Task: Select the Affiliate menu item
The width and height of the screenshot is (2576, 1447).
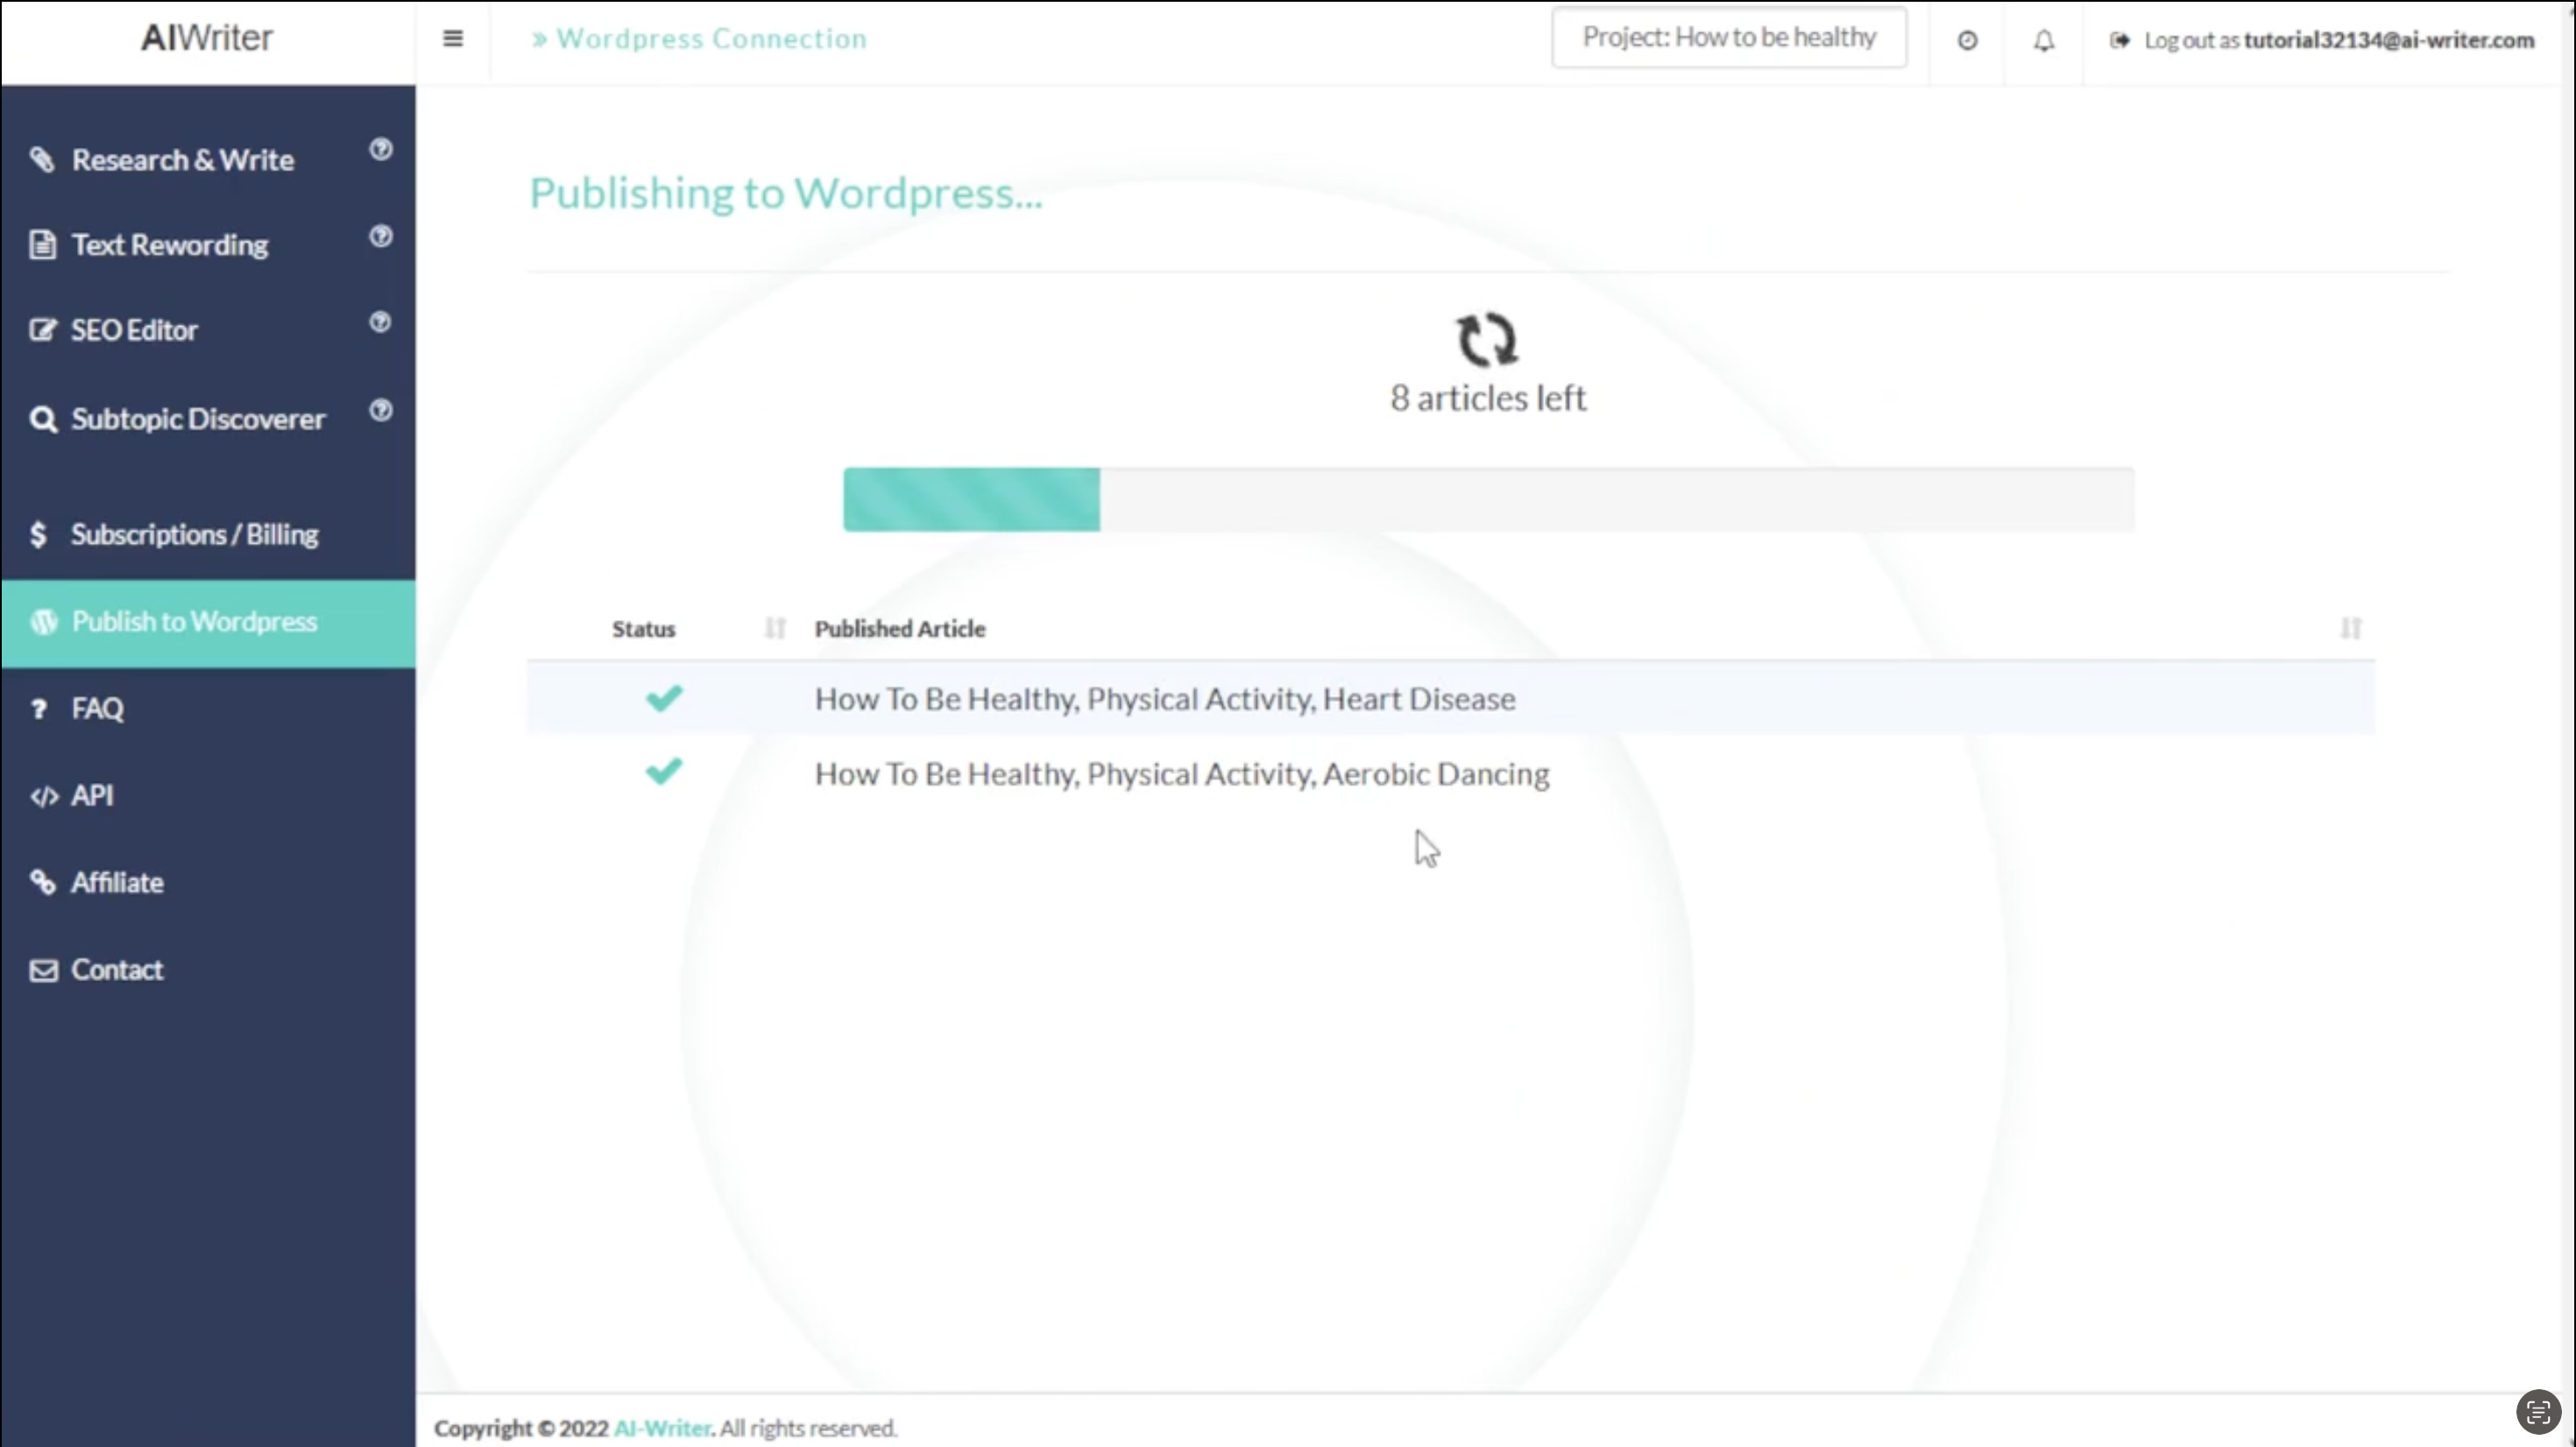Action: click(115, 881)
